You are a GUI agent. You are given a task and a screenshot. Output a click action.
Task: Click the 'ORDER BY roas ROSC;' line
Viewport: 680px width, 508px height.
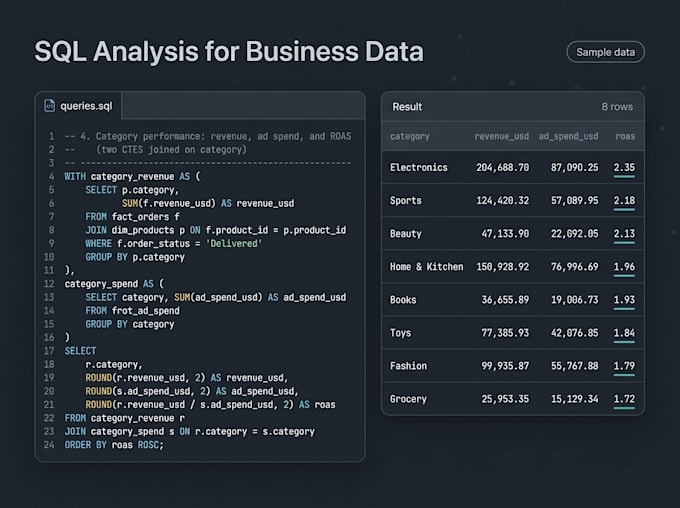[x=114, y=445]
